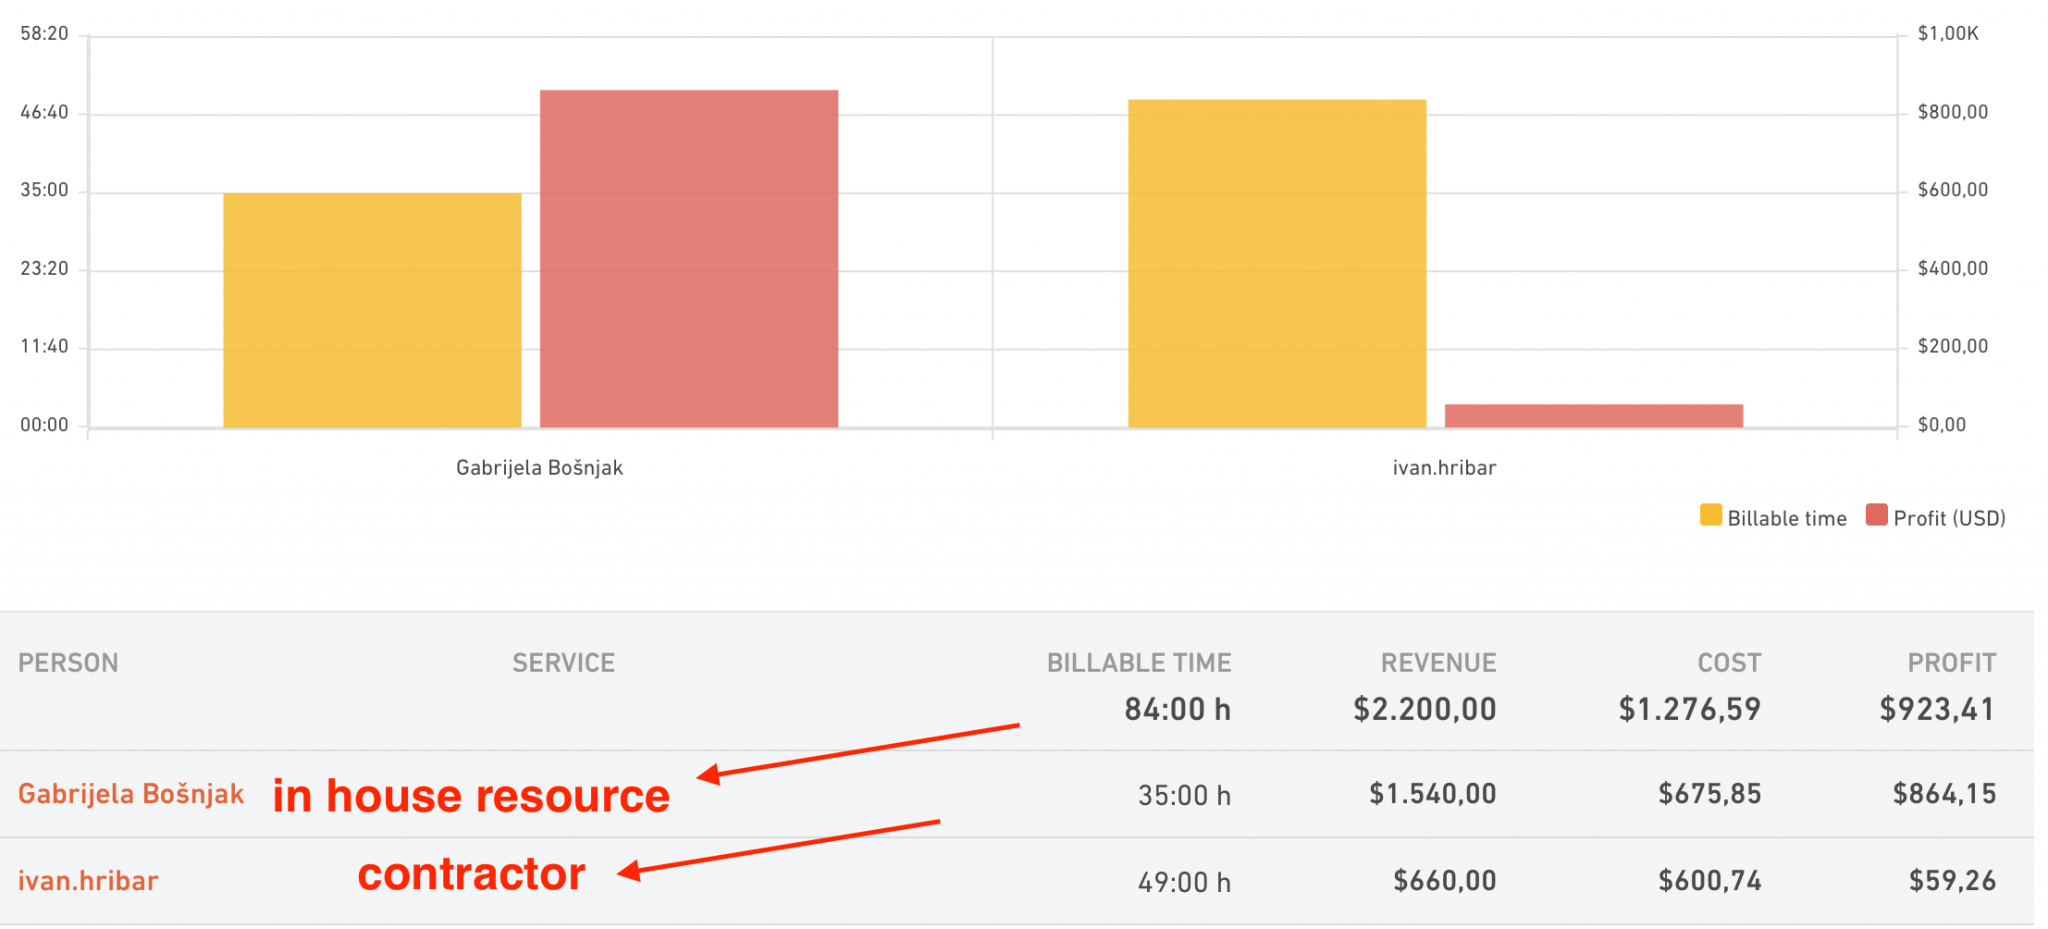
Task: Click total revenue $2.200,00
Action: coord(1425,709)
